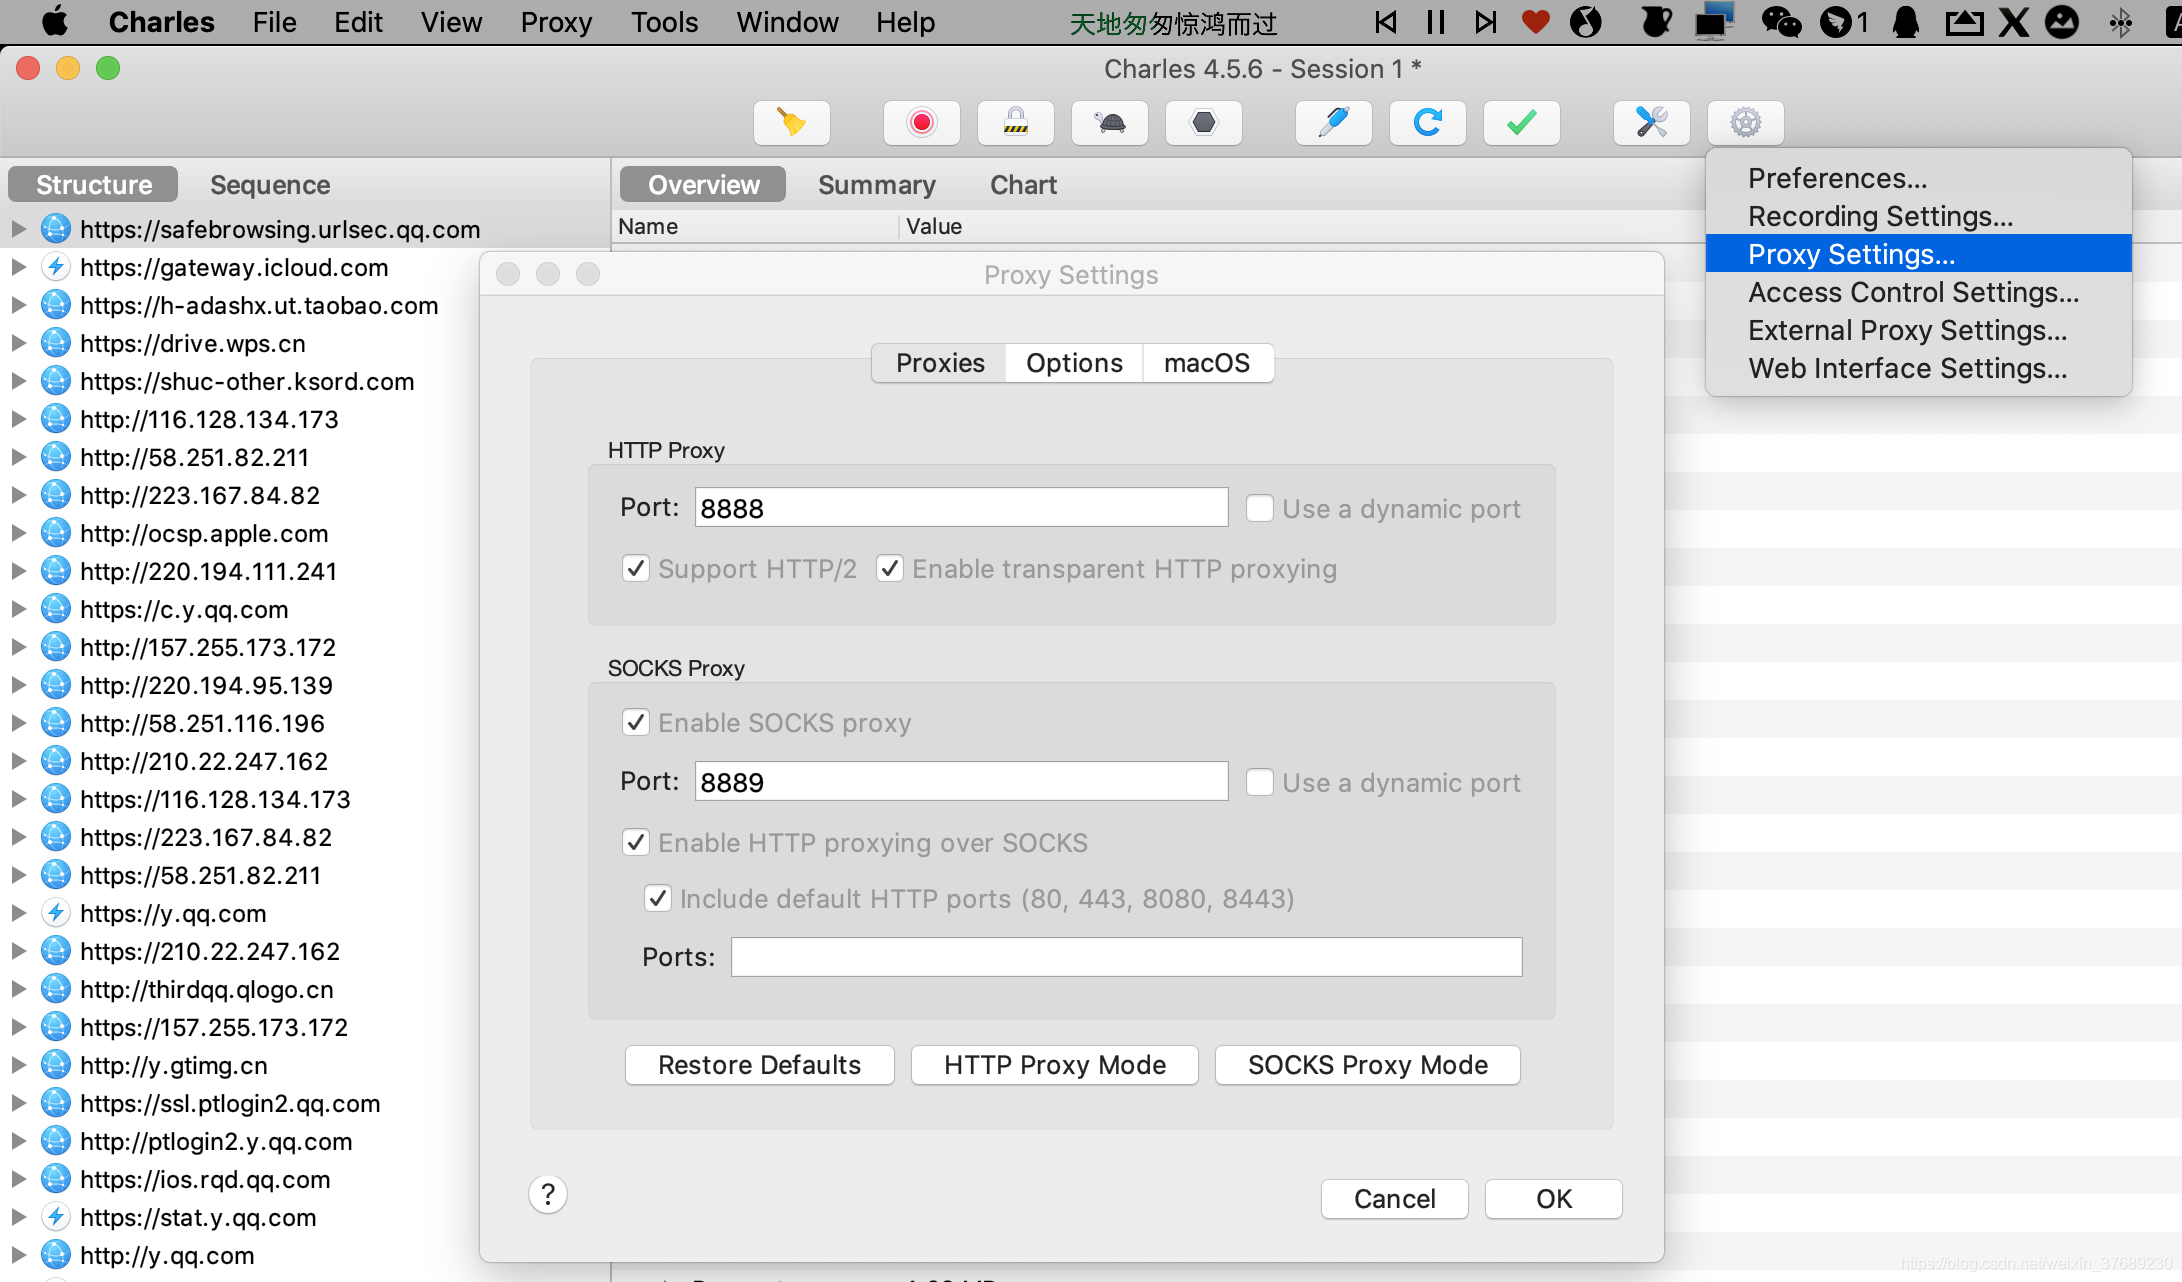Toggle the red record button

click(x=921, y=123)
